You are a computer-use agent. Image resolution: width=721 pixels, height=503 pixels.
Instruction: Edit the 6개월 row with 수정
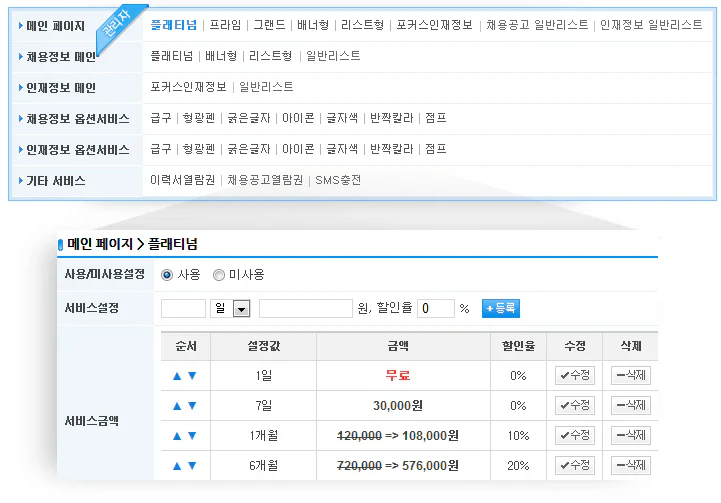(x=575, y=465)
